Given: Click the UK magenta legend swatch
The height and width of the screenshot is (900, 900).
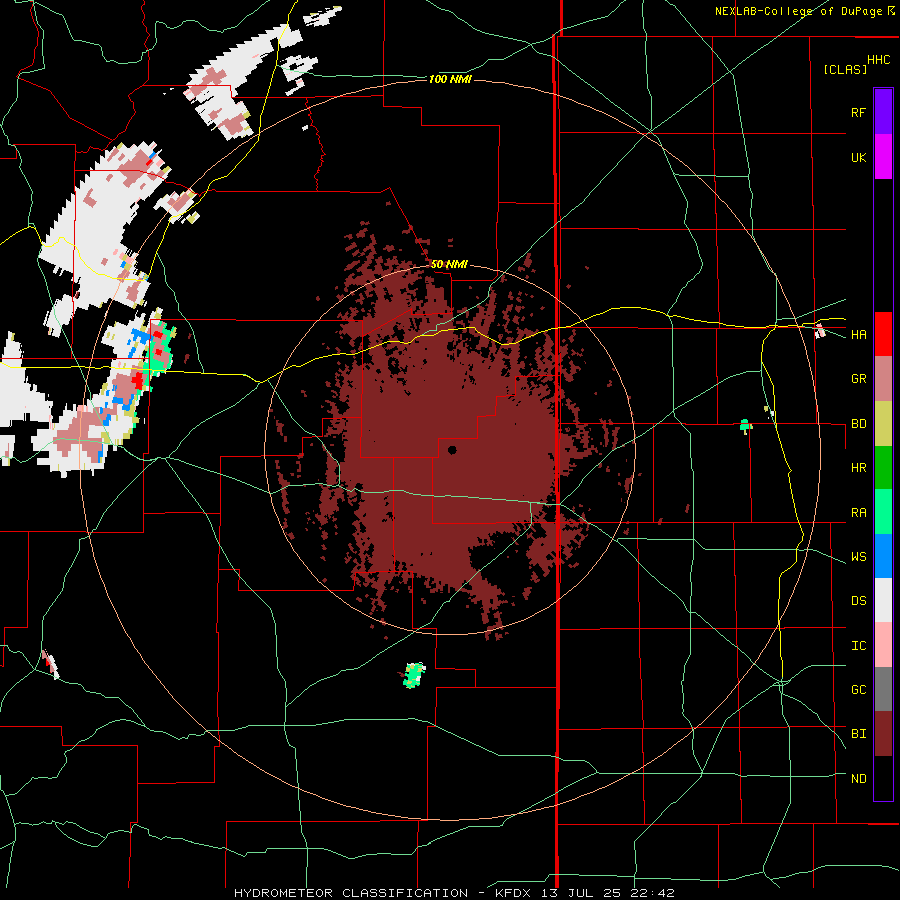Looking at the screenshot, I should click(883, 157).
